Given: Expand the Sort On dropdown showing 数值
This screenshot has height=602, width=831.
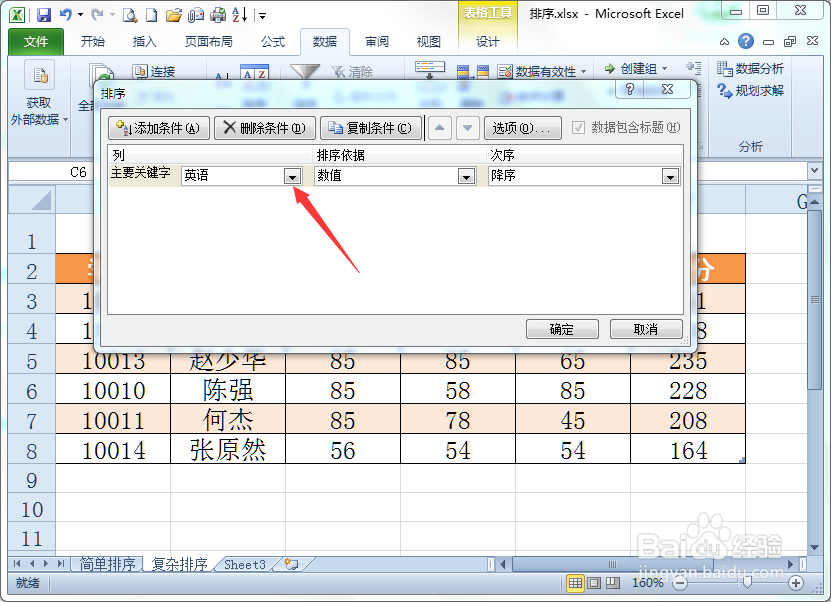Looking at the screenshot, I should pyautogui.click(x=466, y=176).
